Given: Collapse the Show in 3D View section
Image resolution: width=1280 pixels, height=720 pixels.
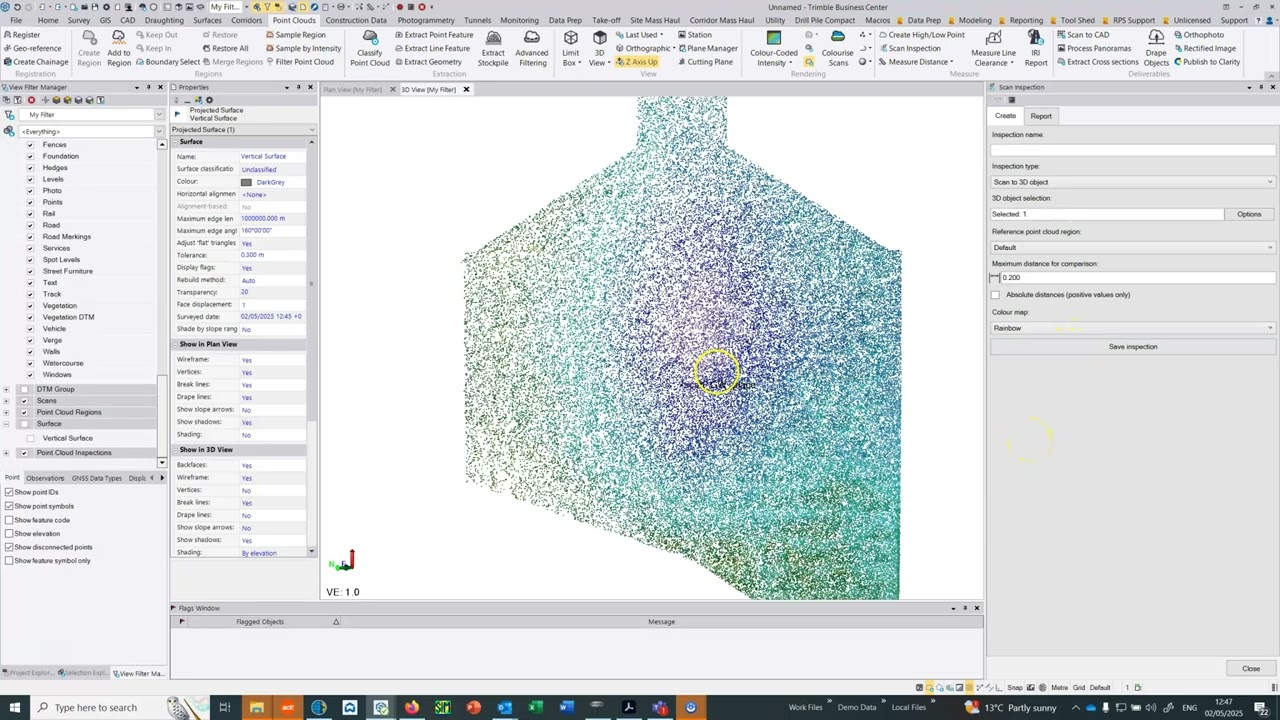Looking at the screenshot, I should click(174, 450).
